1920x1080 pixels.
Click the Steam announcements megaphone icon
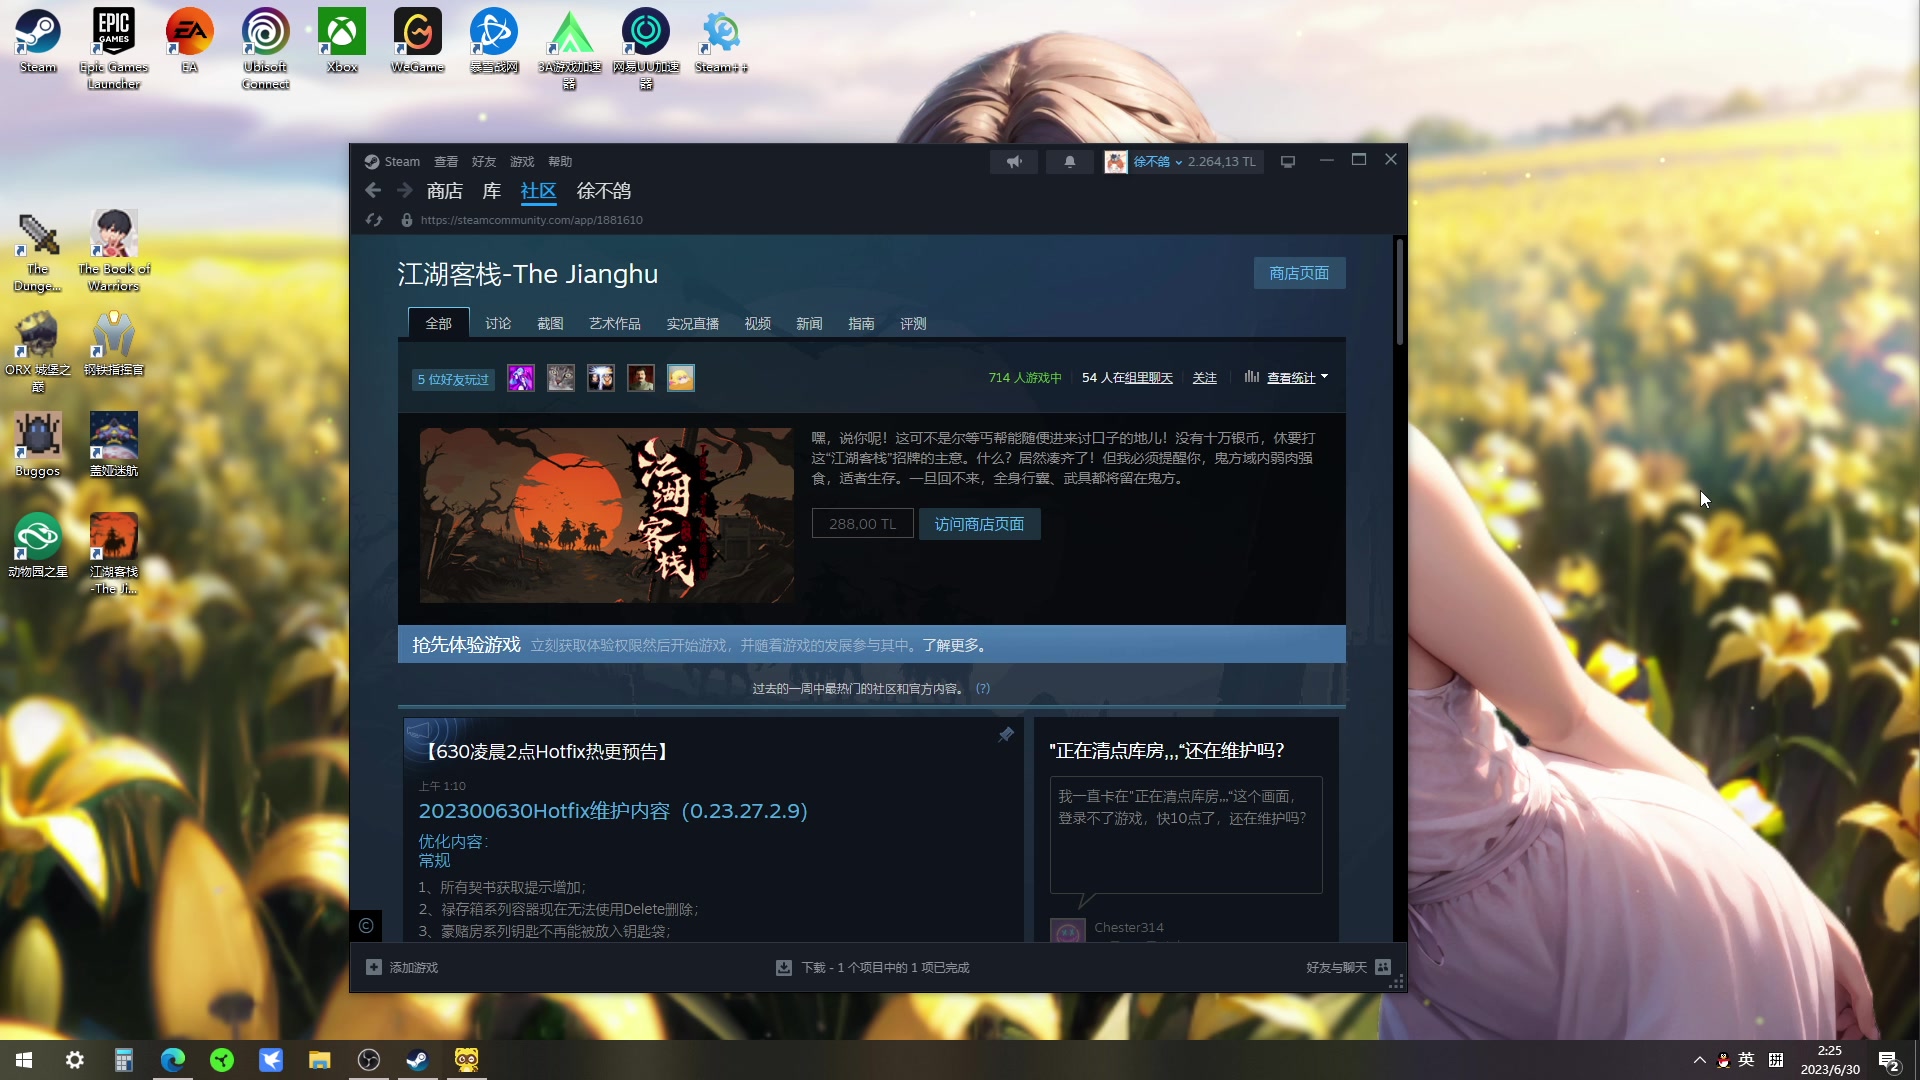point(1014,161)
